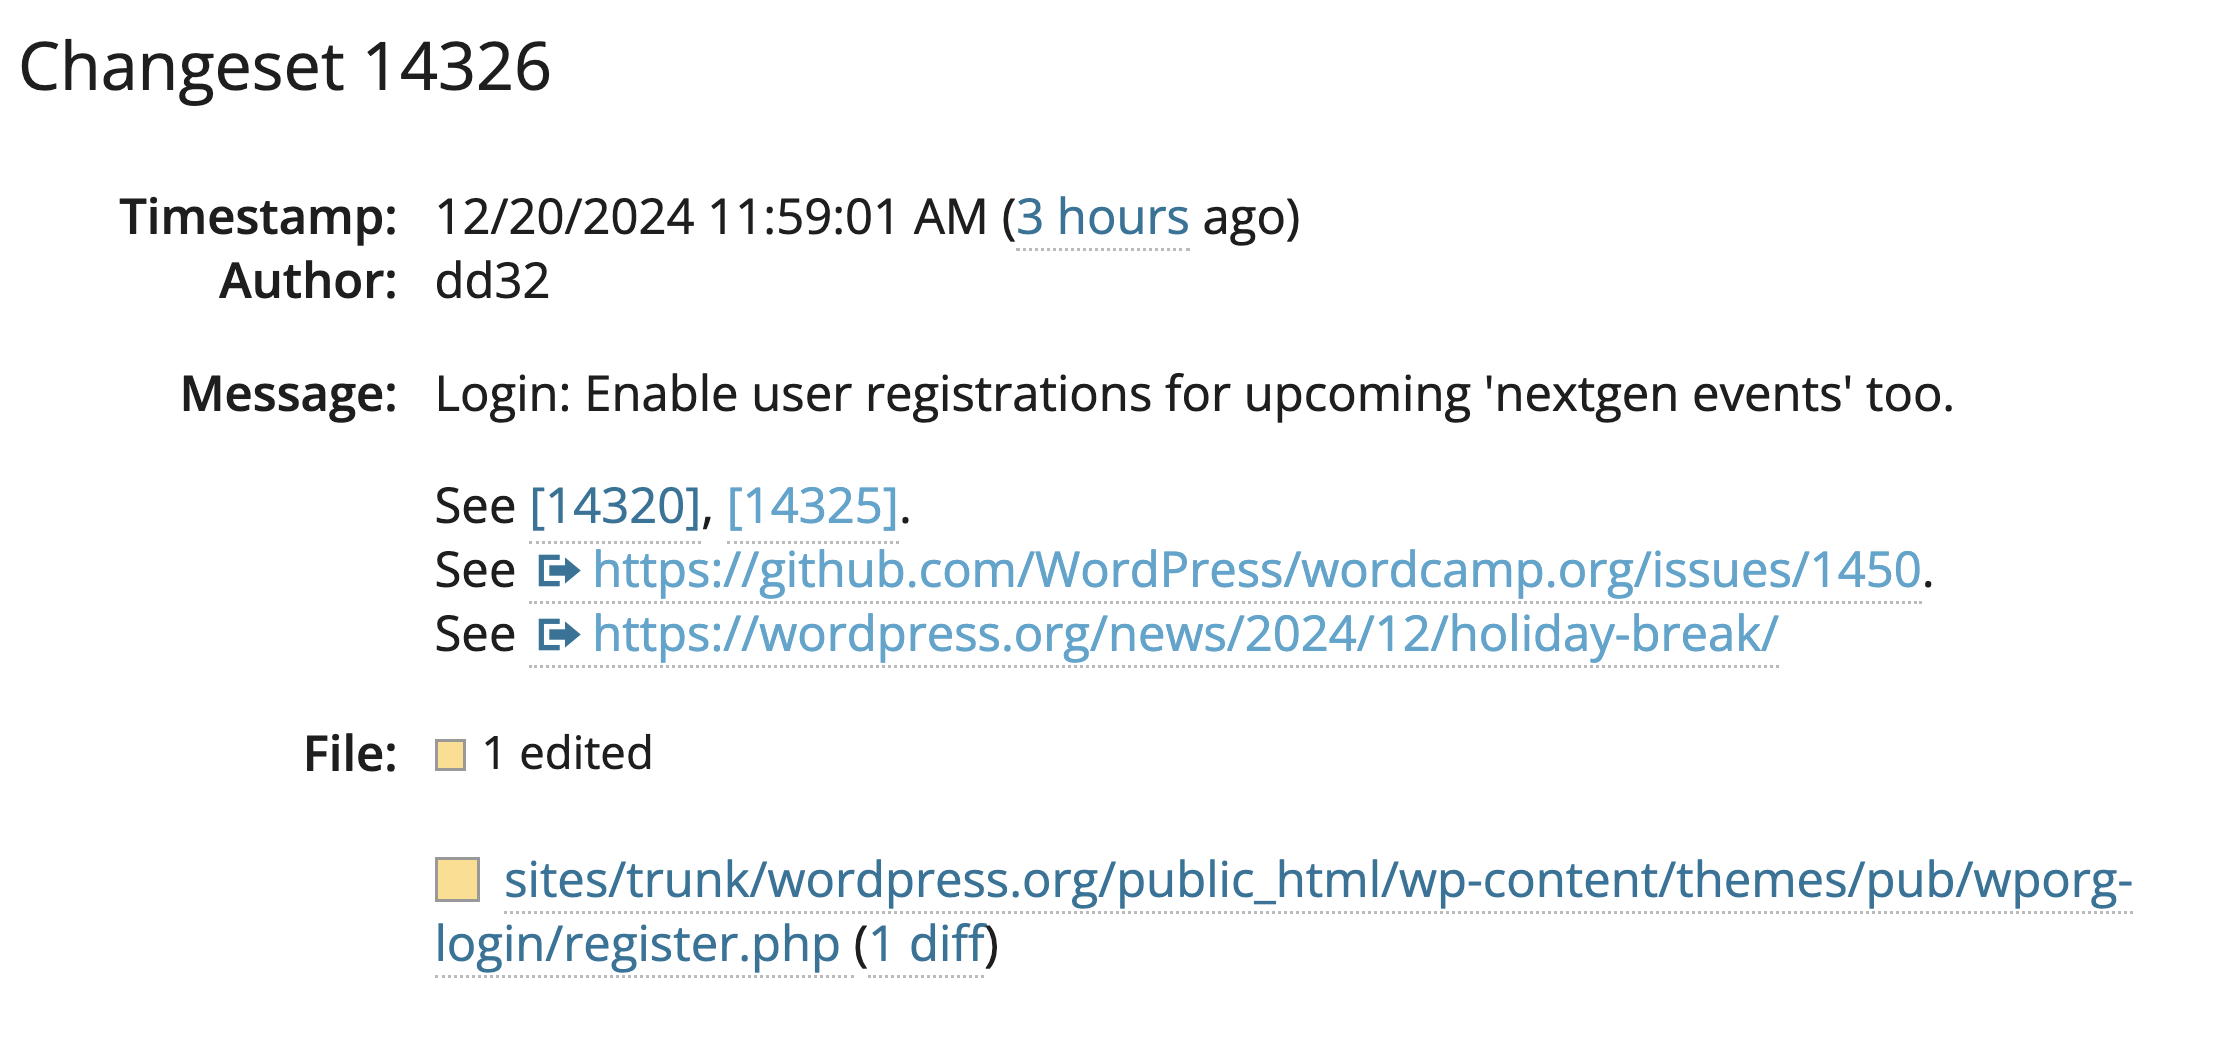This screenshot has height=1050, width=2232.
Task: Click the 'Author:' label
Action: pos(308,281)
